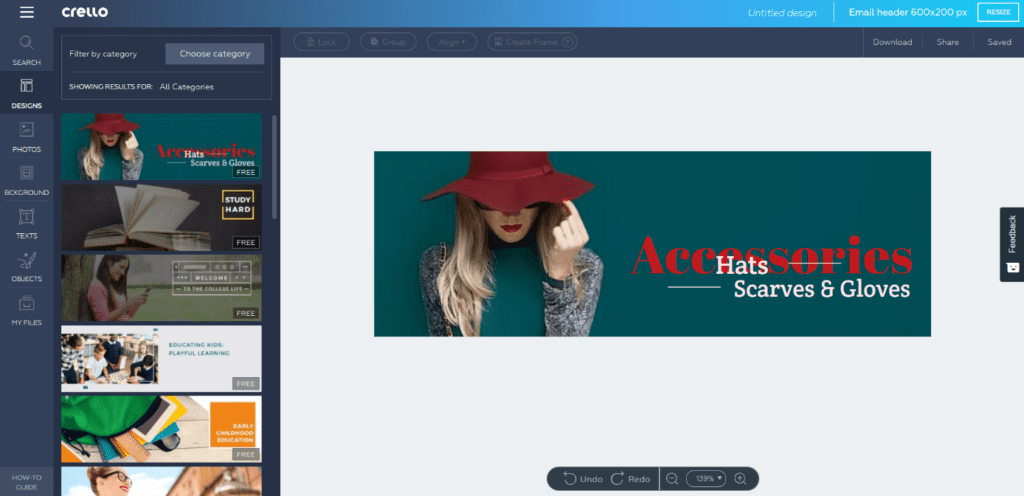Open the Background sidebar panel
This screenshot has width=1024, height=496.
(x=26, y=181)
